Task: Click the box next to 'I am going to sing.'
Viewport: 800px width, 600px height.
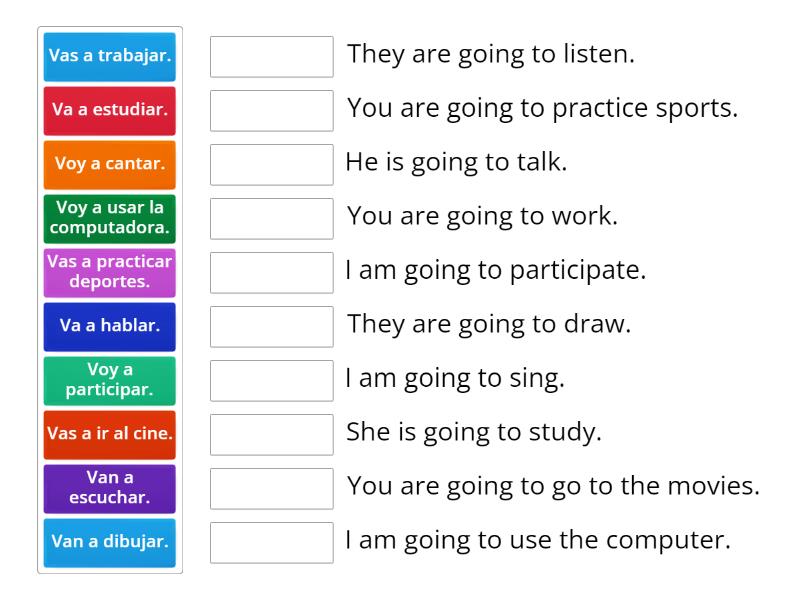Action: 272,381
